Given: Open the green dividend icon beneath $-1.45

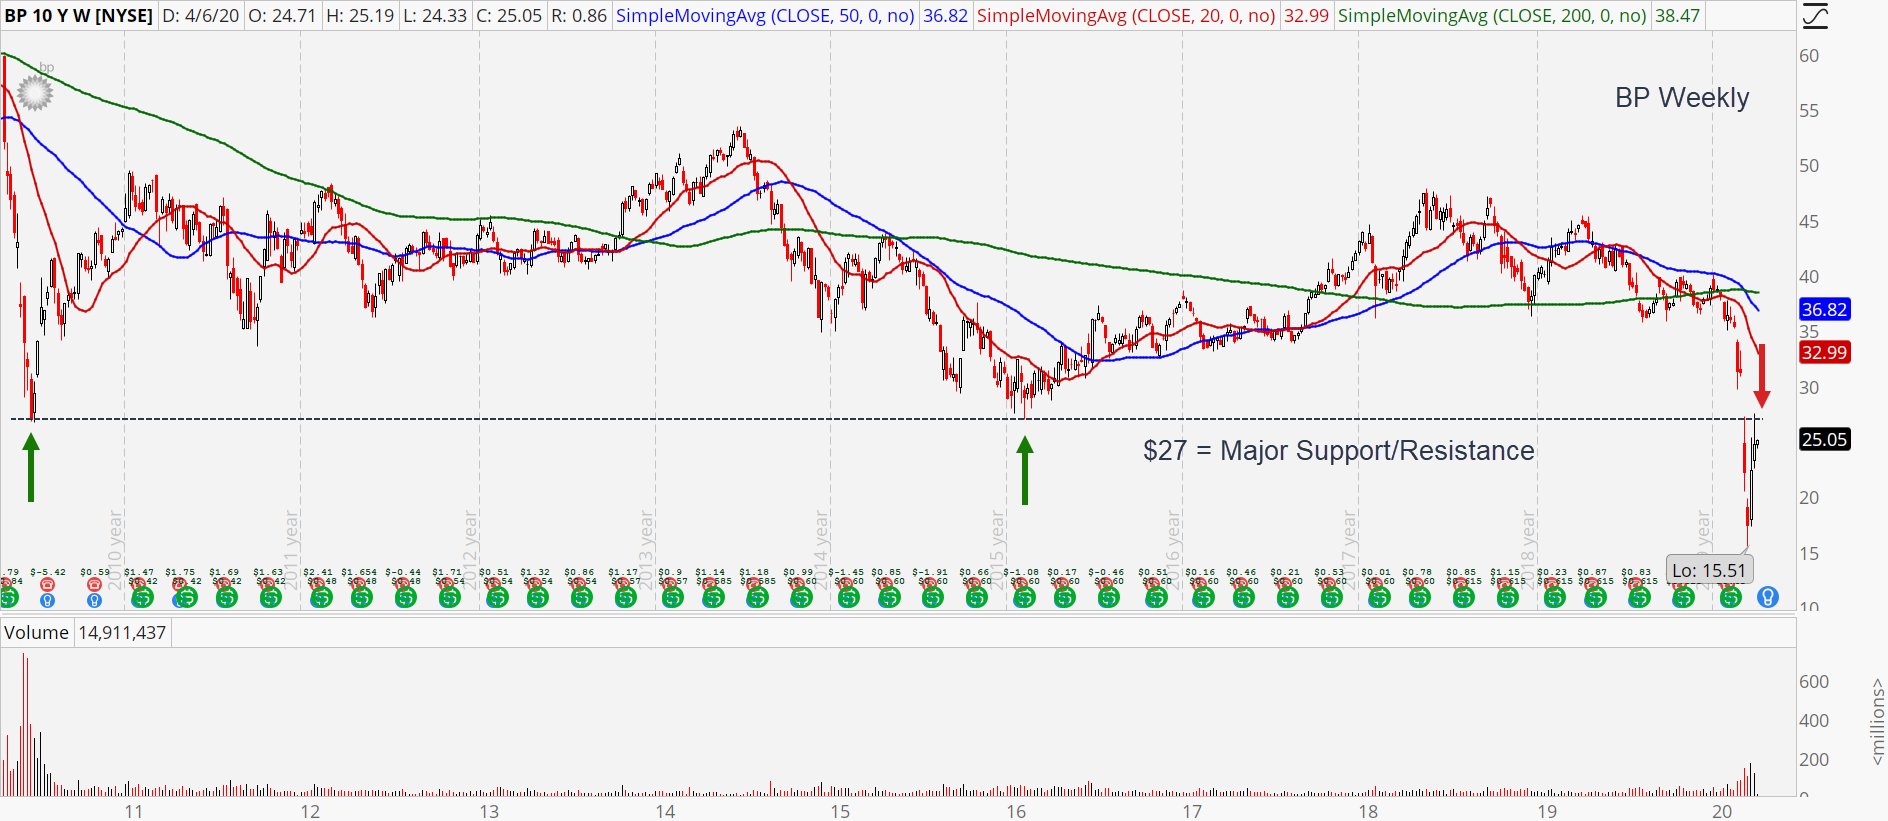Looking at the screenshot, I should [848, 598].
